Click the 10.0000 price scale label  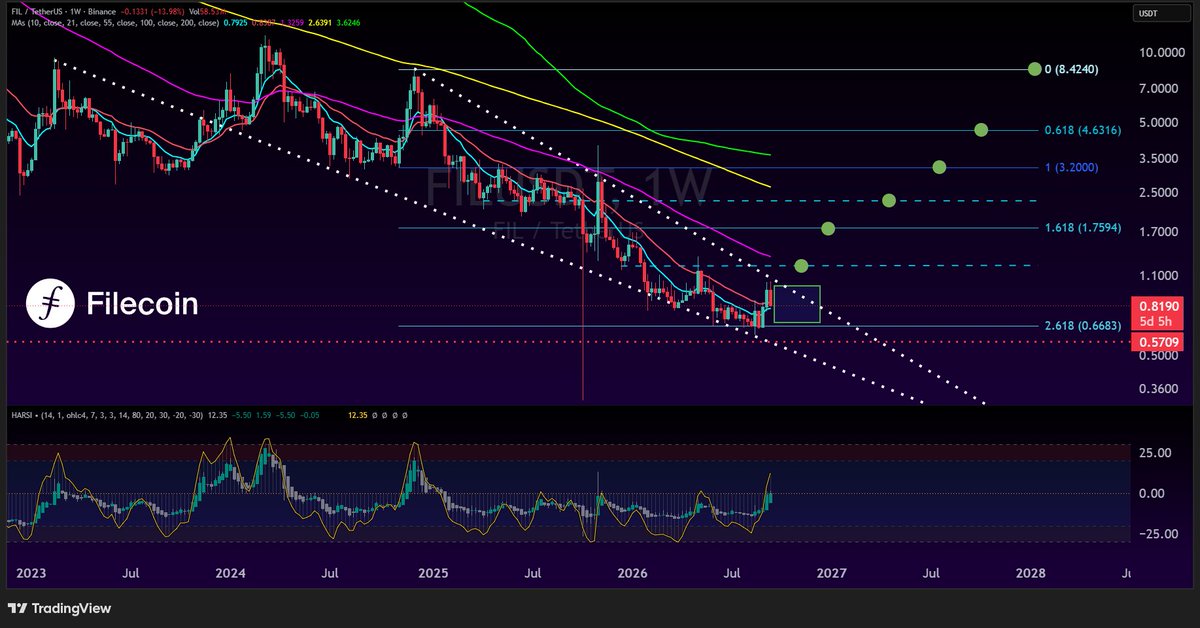[1163, 53]
